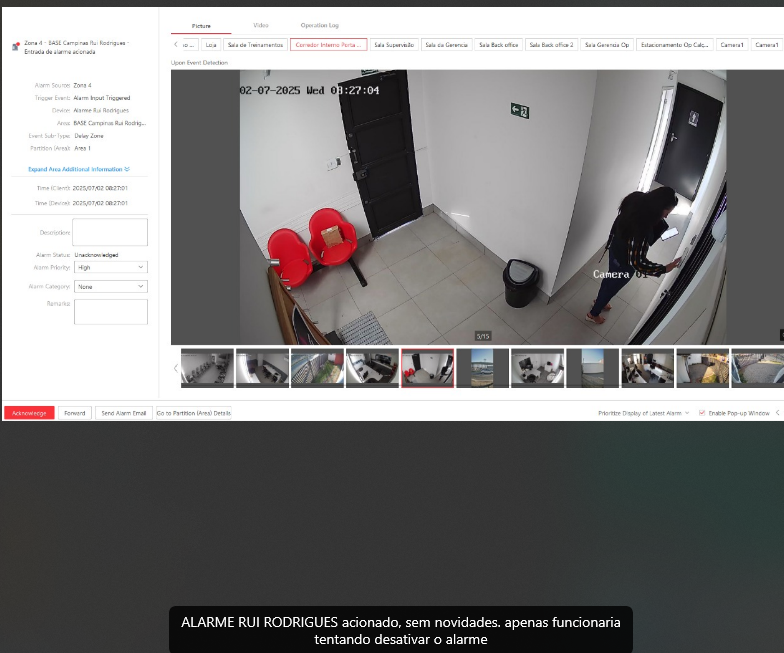Screen dimensions: 784x653
Task: Select the Sala Gerencia Op camera tab
Action: click(607, 44)
